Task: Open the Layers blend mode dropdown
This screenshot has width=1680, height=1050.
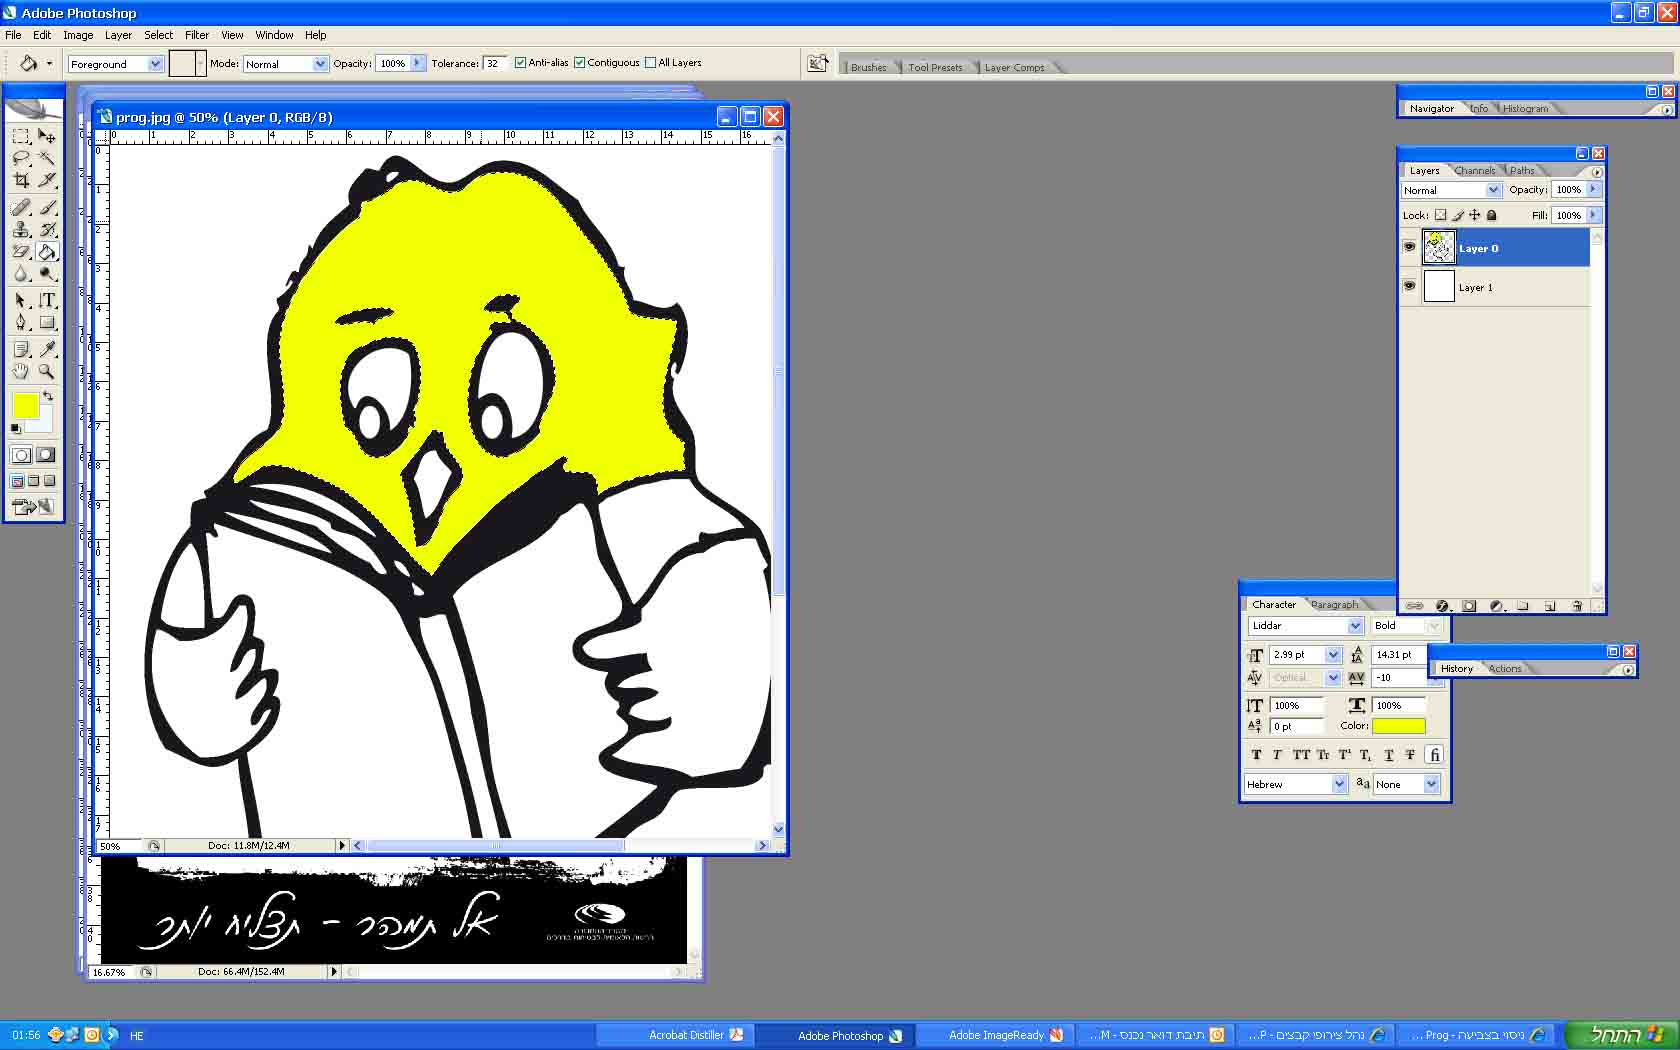Action: [x=1493, y=190]
